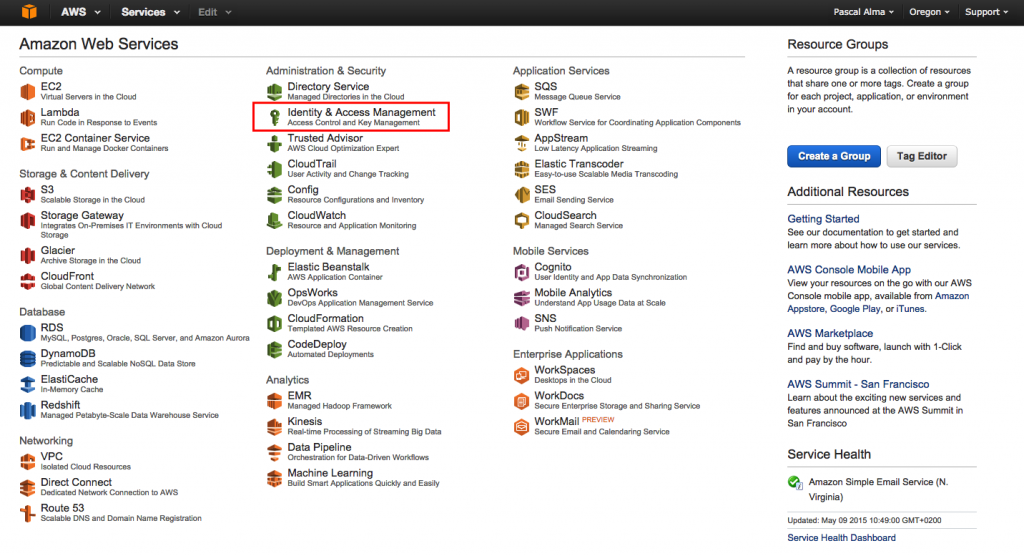This screenshot has width=1024, height=556.
Task: Open the Direct Connect link
Action: (x=76, y=482)
